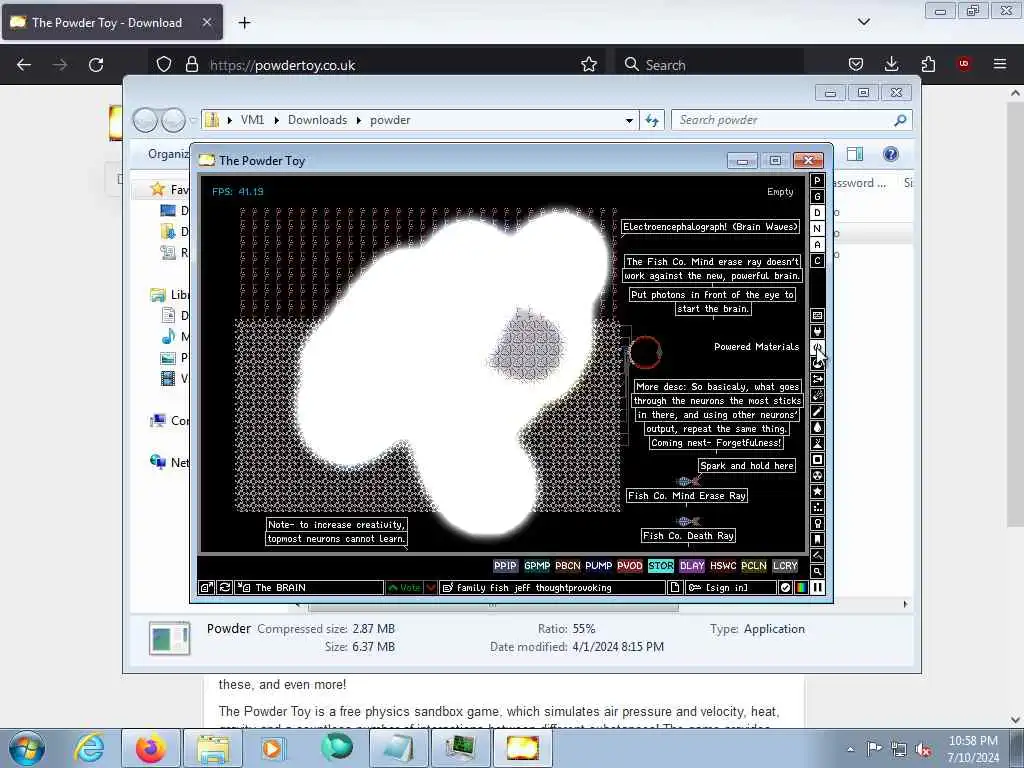Open the Explosives element menu icon

817,396
